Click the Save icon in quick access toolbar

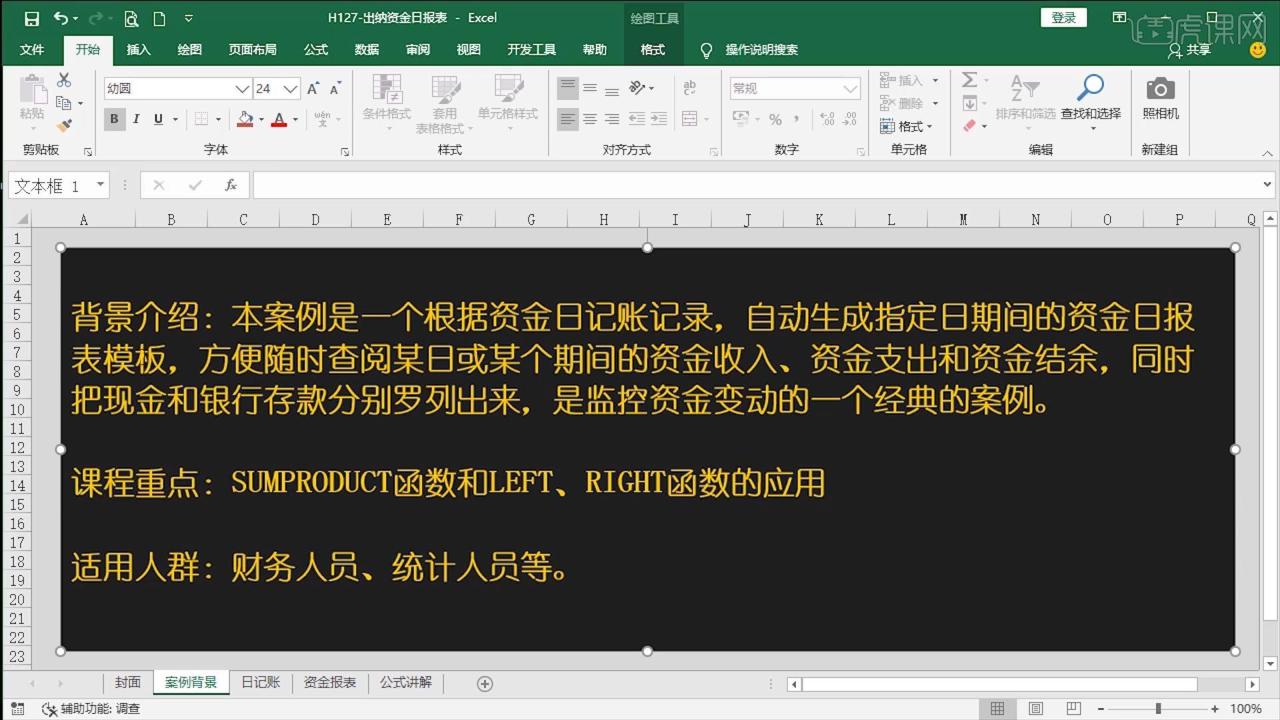[x=32, y=18]
